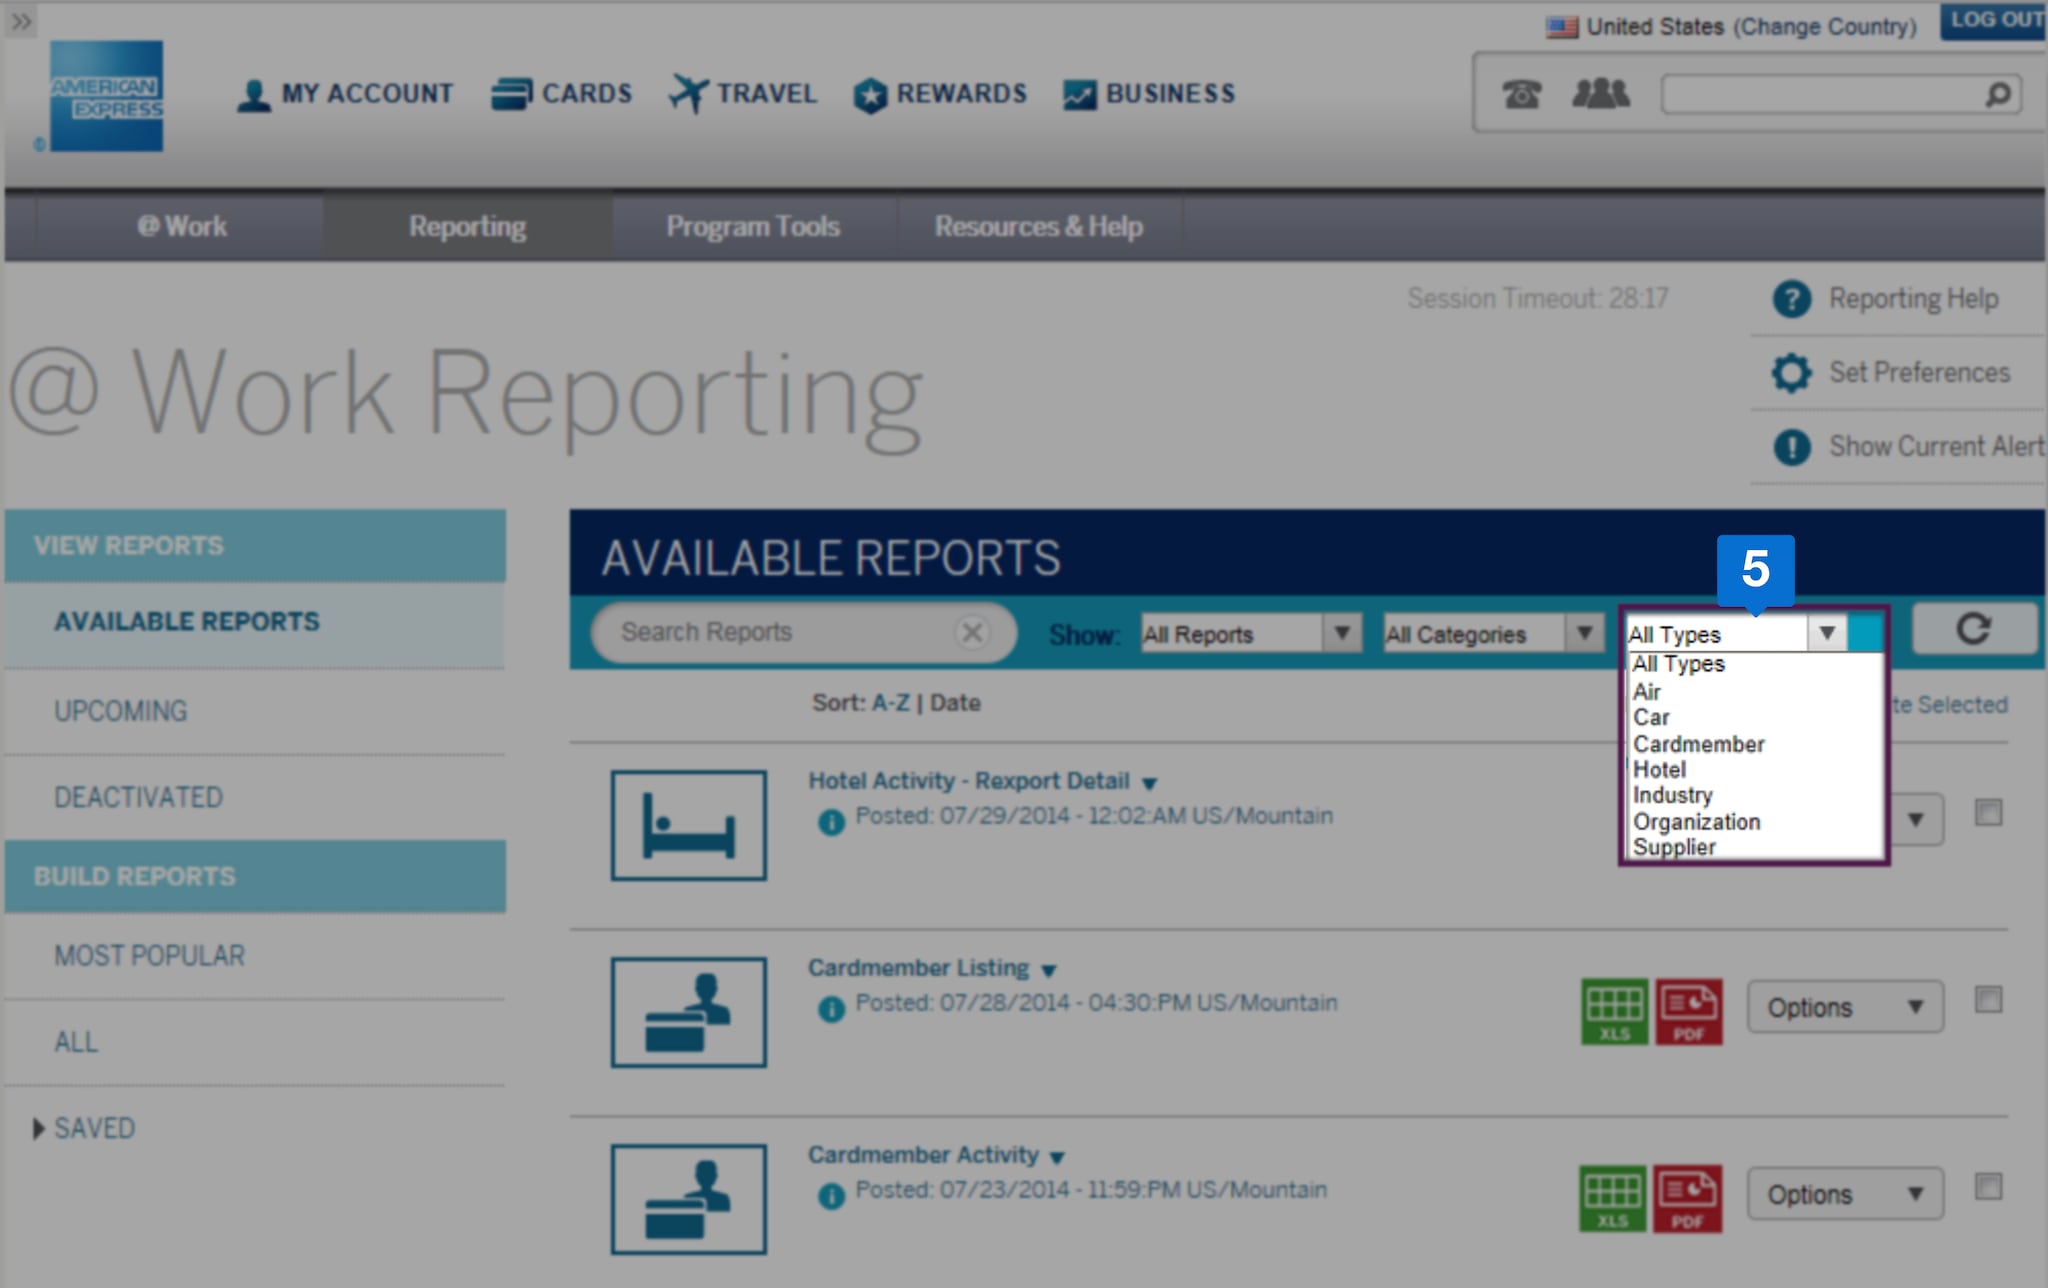Open the All Categories dropdown
Screen dimensions: 2048x1288
[x=1492, y=634]
